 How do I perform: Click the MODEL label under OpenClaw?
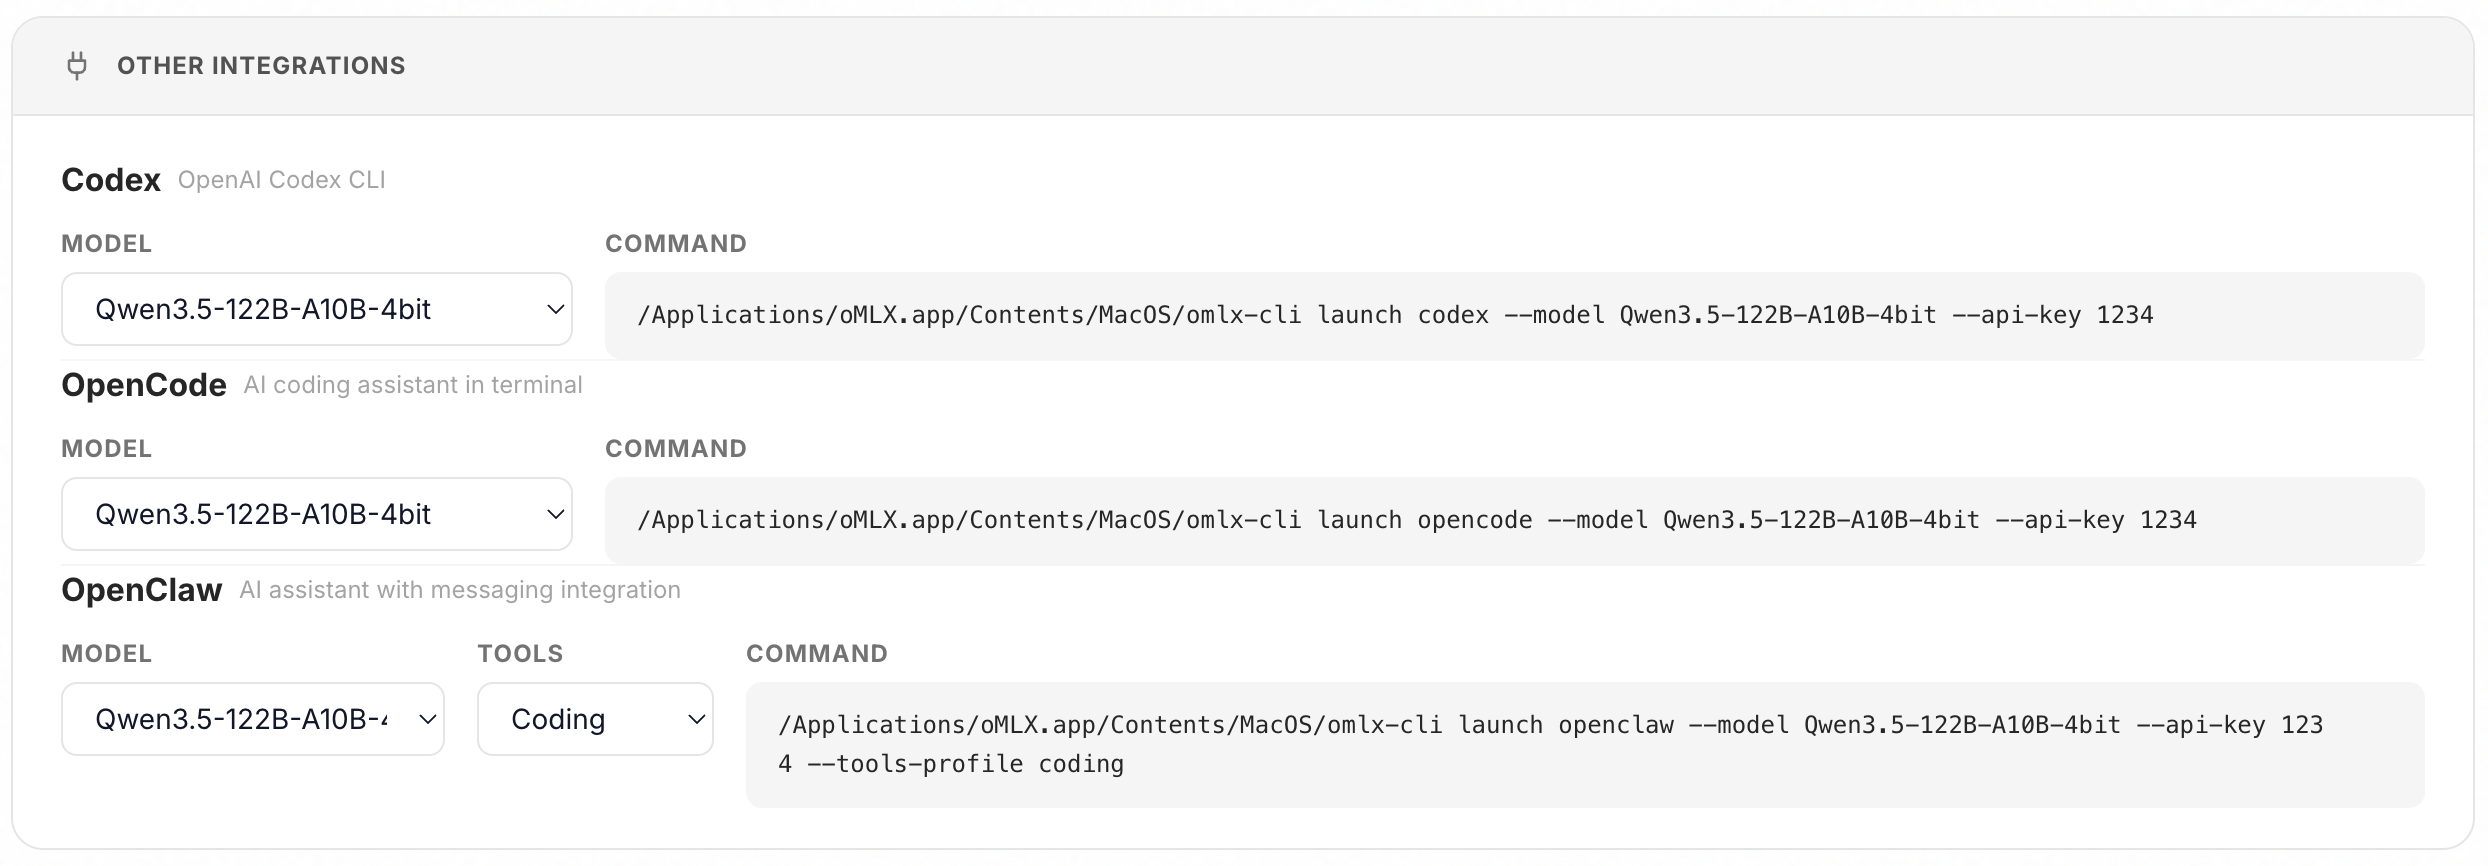(107, 654)
